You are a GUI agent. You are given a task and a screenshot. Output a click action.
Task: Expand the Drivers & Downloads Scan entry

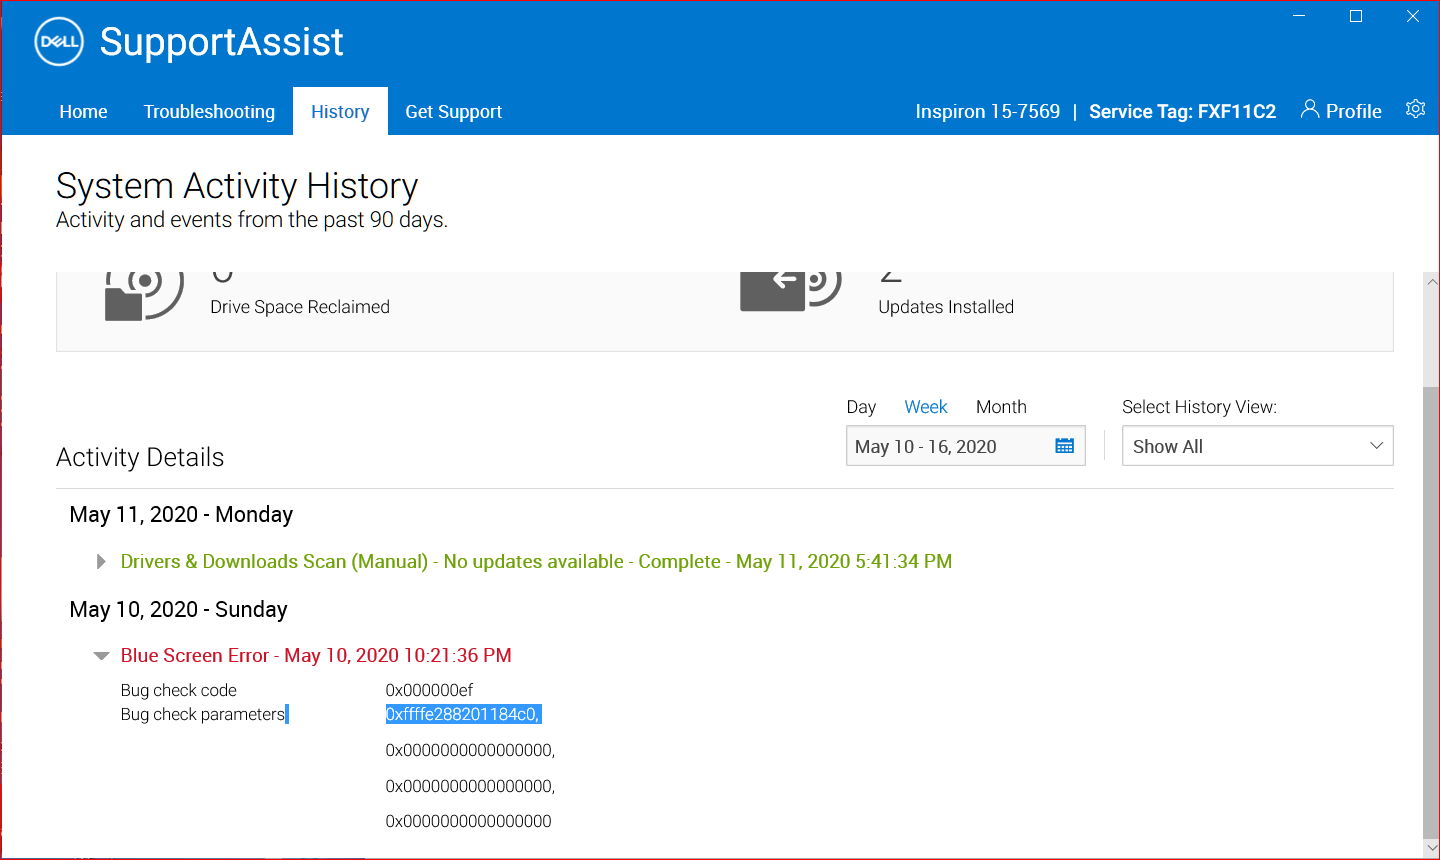tap(101, 562)
